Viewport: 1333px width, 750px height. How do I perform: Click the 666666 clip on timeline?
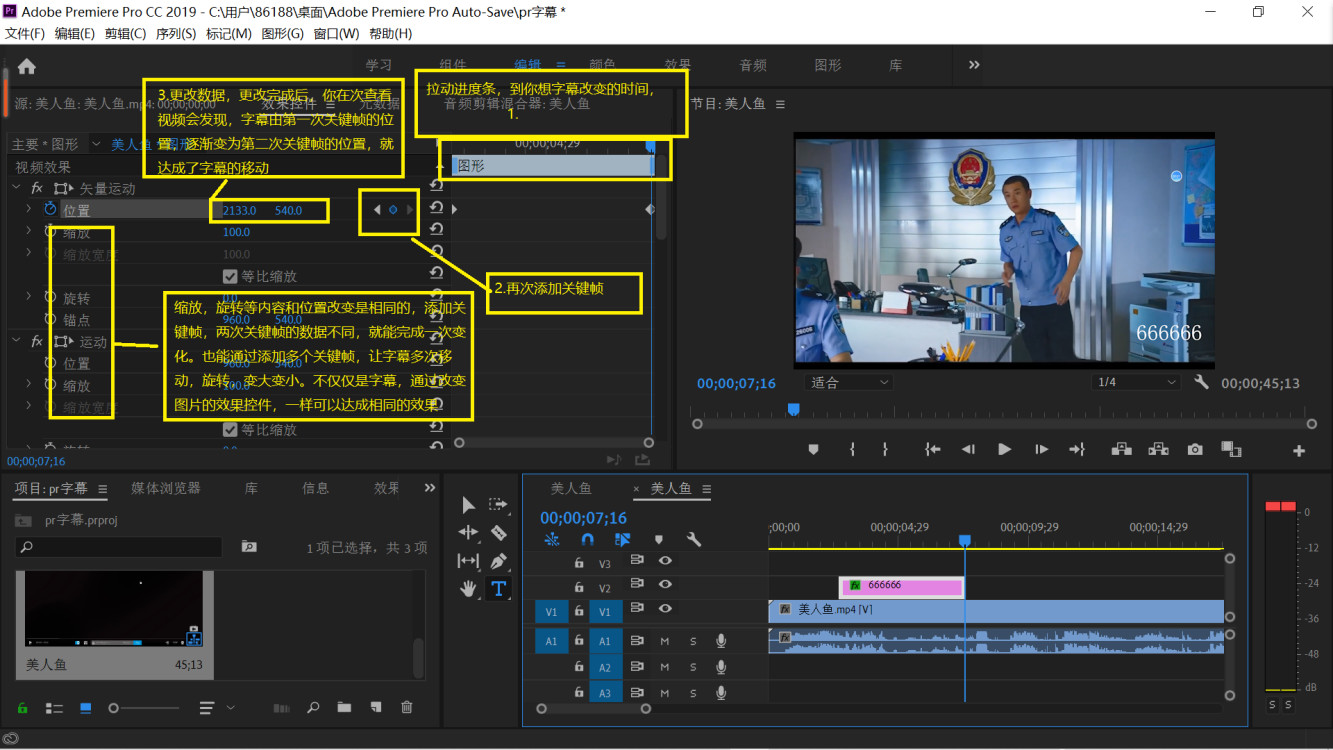[901, 586]
